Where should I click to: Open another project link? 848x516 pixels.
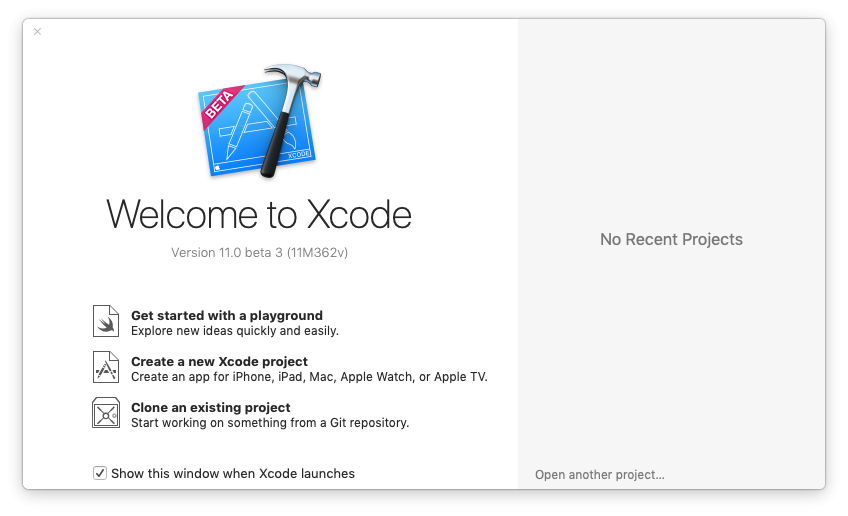coord(600,474)
